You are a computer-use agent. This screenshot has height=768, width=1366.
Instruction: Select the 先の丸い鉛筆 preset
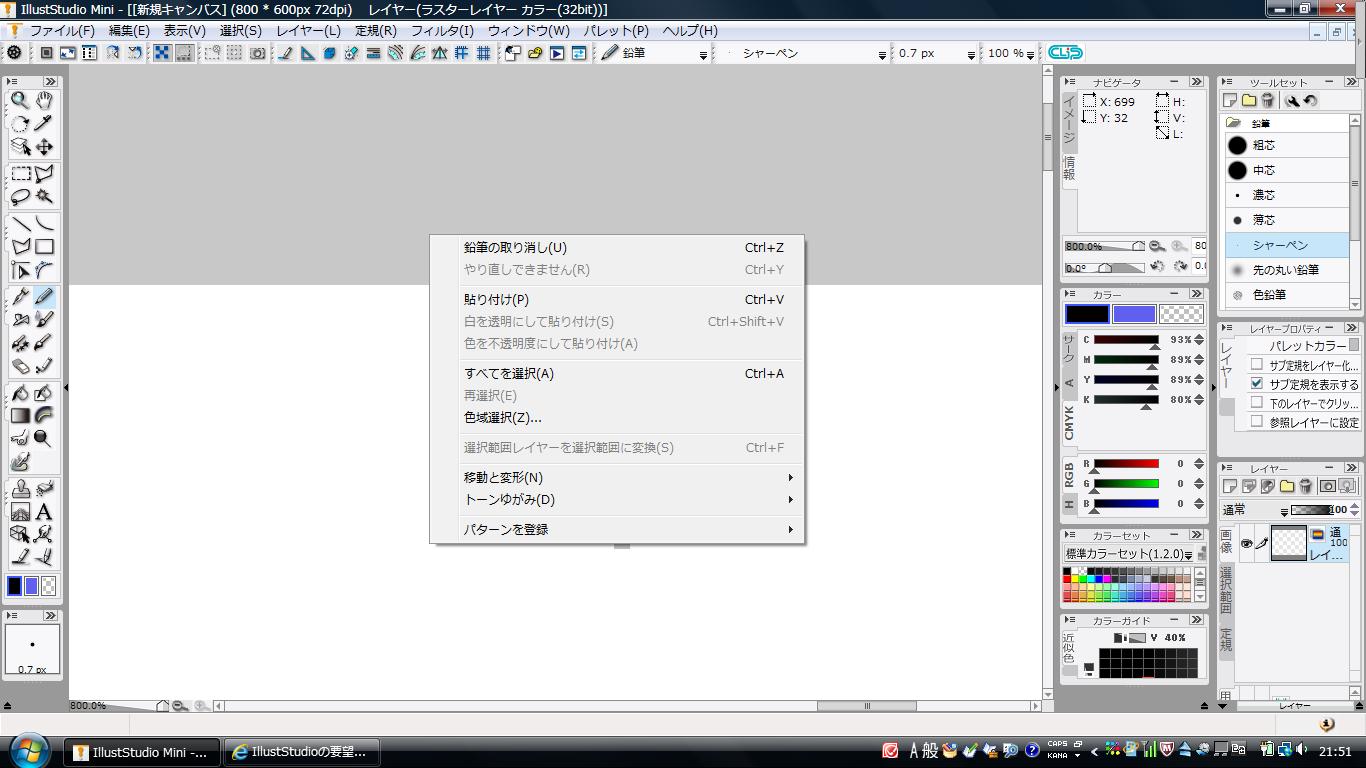point(1287,270)
